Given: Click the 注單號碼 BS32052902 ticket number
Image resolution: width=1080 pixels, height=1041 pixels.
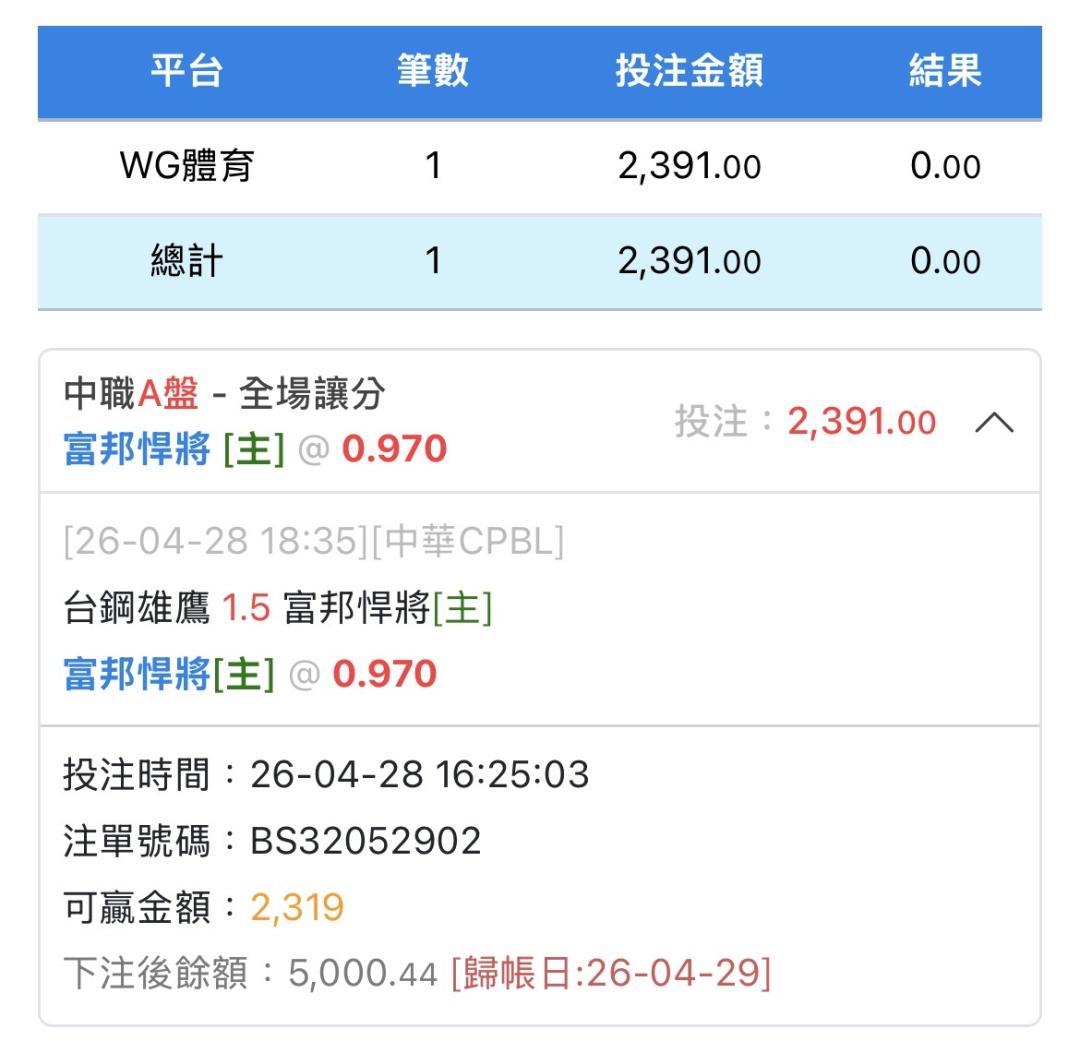Looking at the screenshot, I should (365, 841).
